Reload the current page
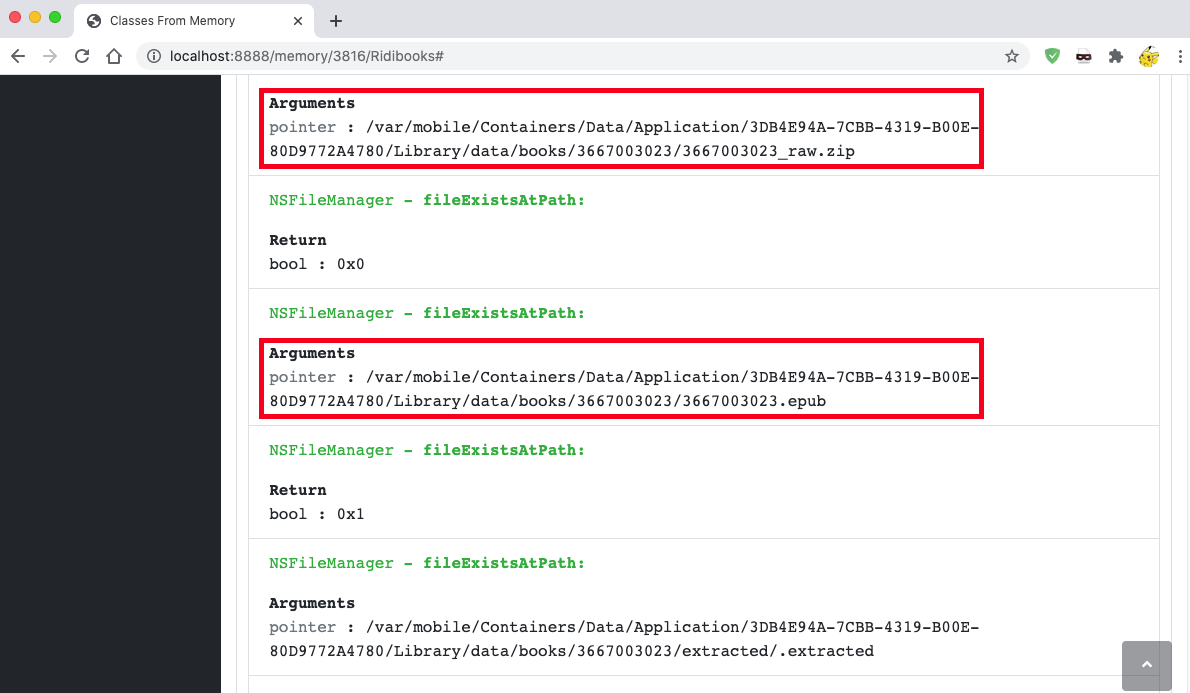Screen dimensions: 1190x693 pyautogui.click(x=82, y=56)
